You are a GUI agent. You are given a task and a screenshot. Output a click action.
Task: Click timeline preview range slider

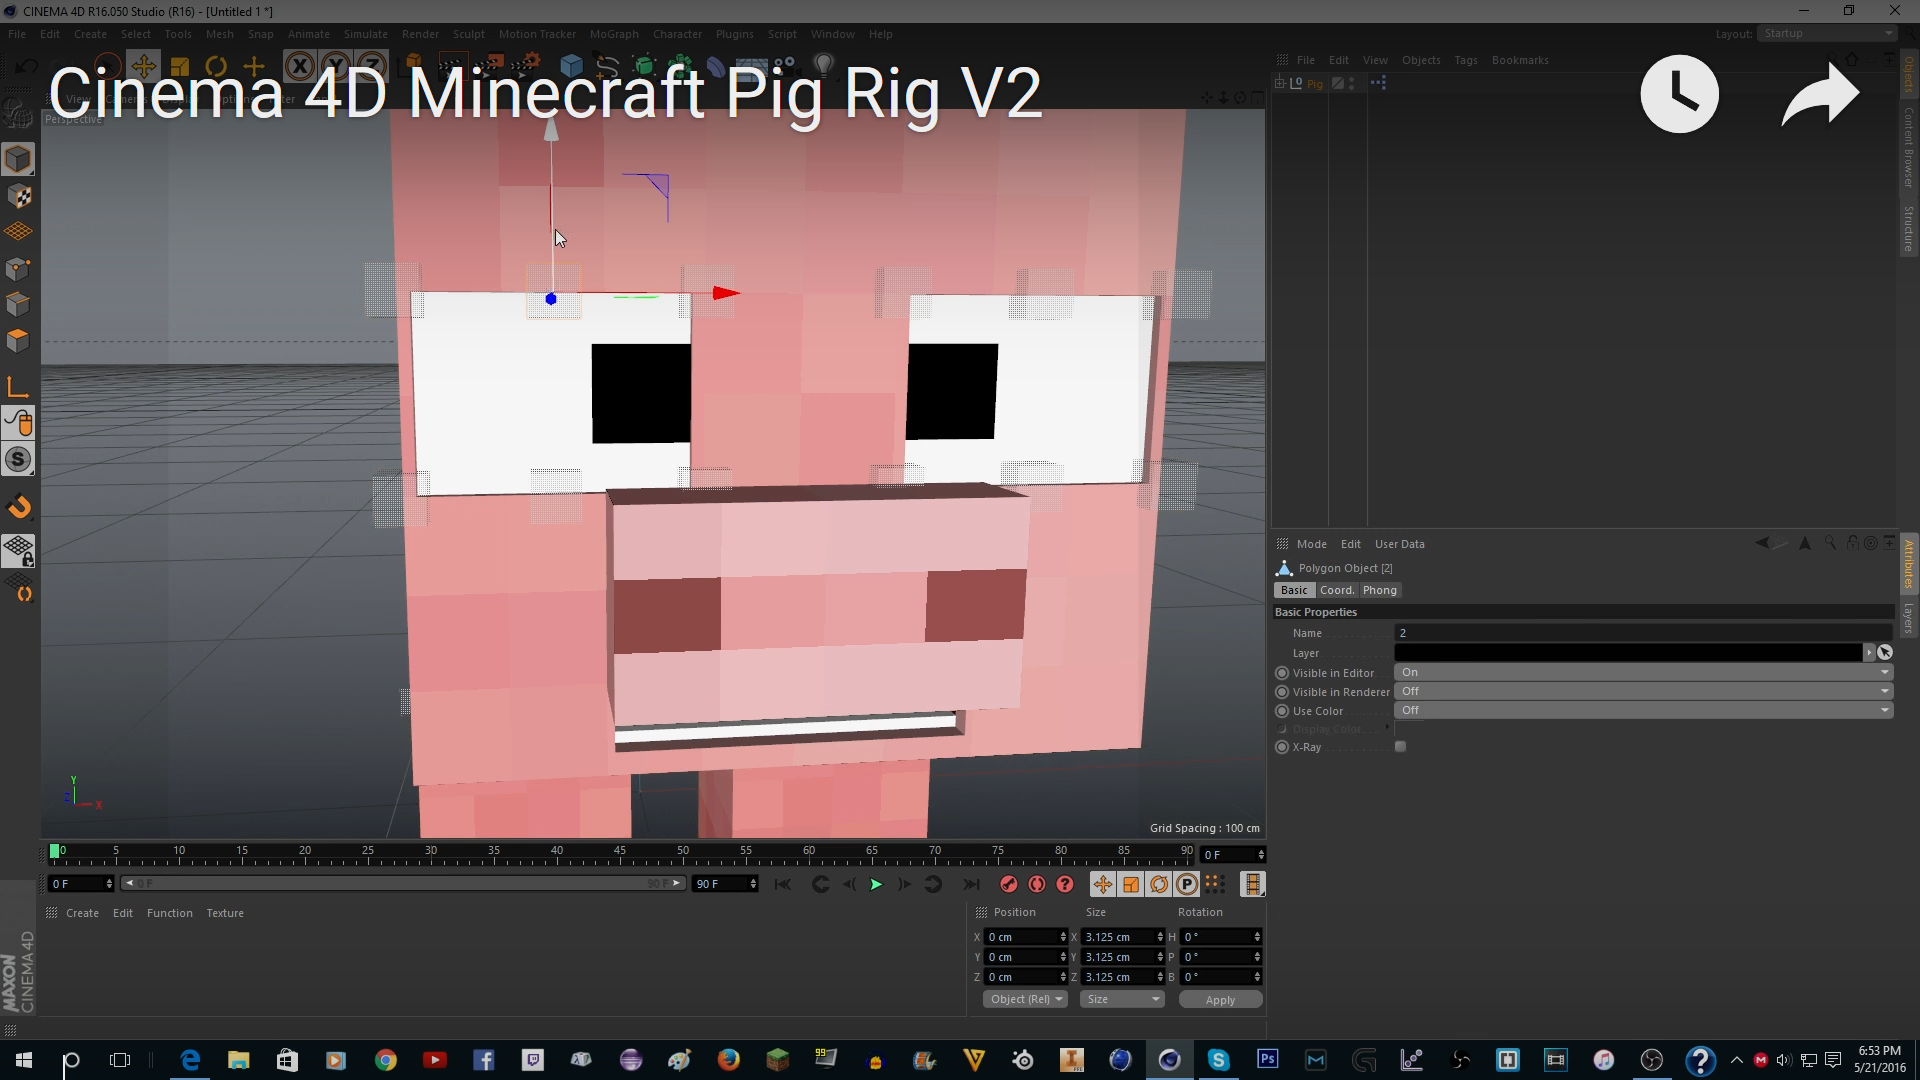[403, 883]
